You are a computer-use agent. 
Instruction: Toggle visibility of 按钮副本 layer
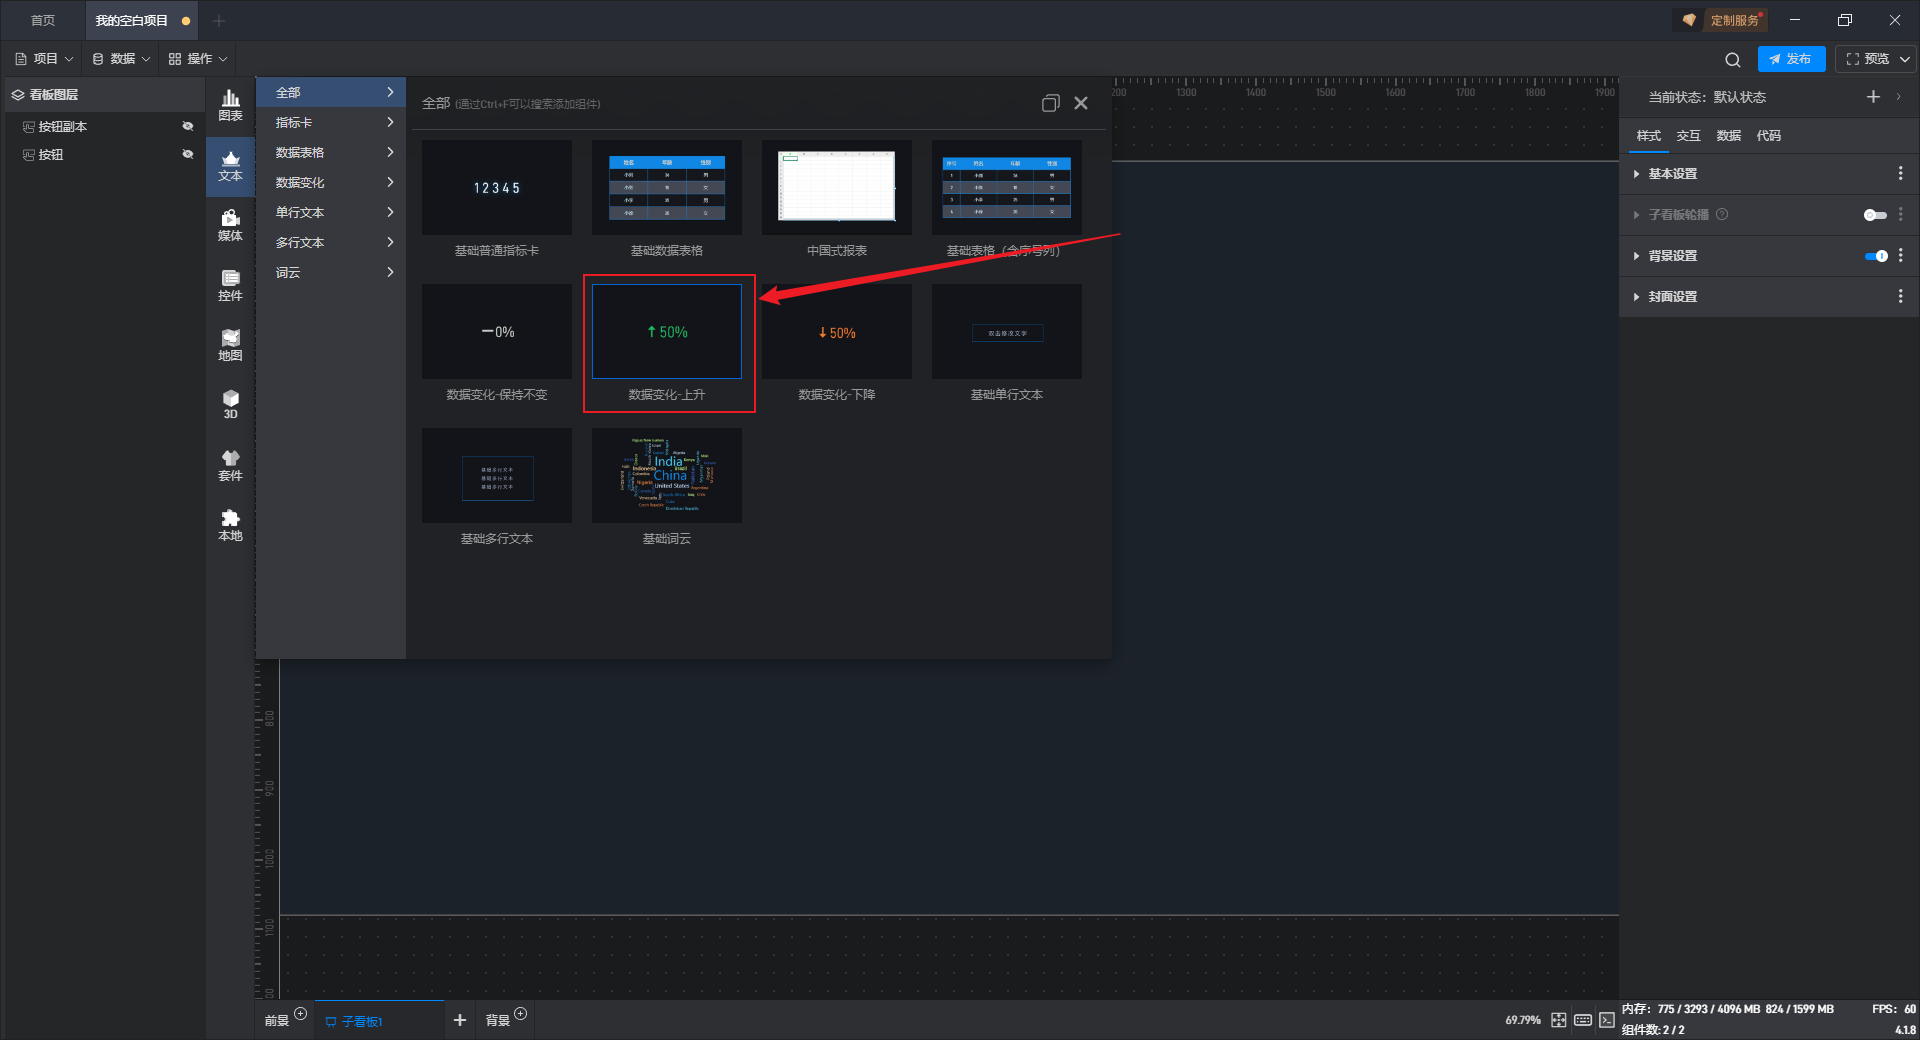187,126
